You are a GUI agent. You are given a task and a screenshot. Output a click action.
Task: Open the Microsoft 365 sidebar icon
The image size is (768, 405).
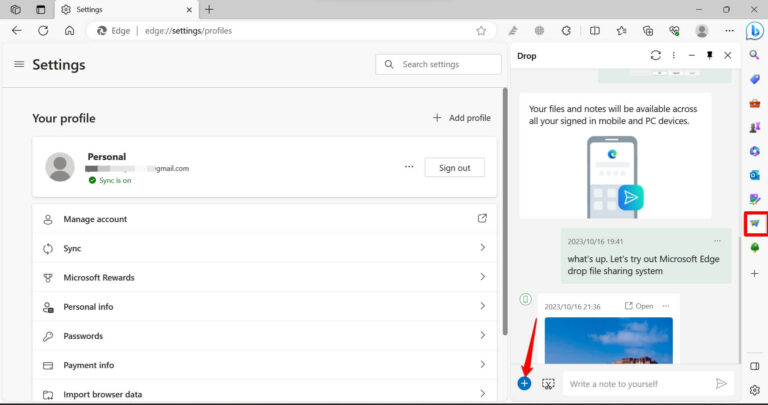pos(755,151)
